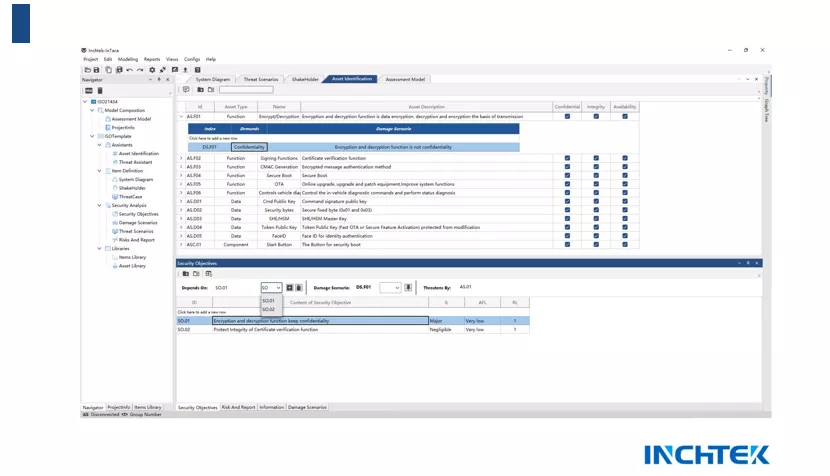
Task: Toggle Integrity checkbox for AS.F02
Action: (596, 158)
